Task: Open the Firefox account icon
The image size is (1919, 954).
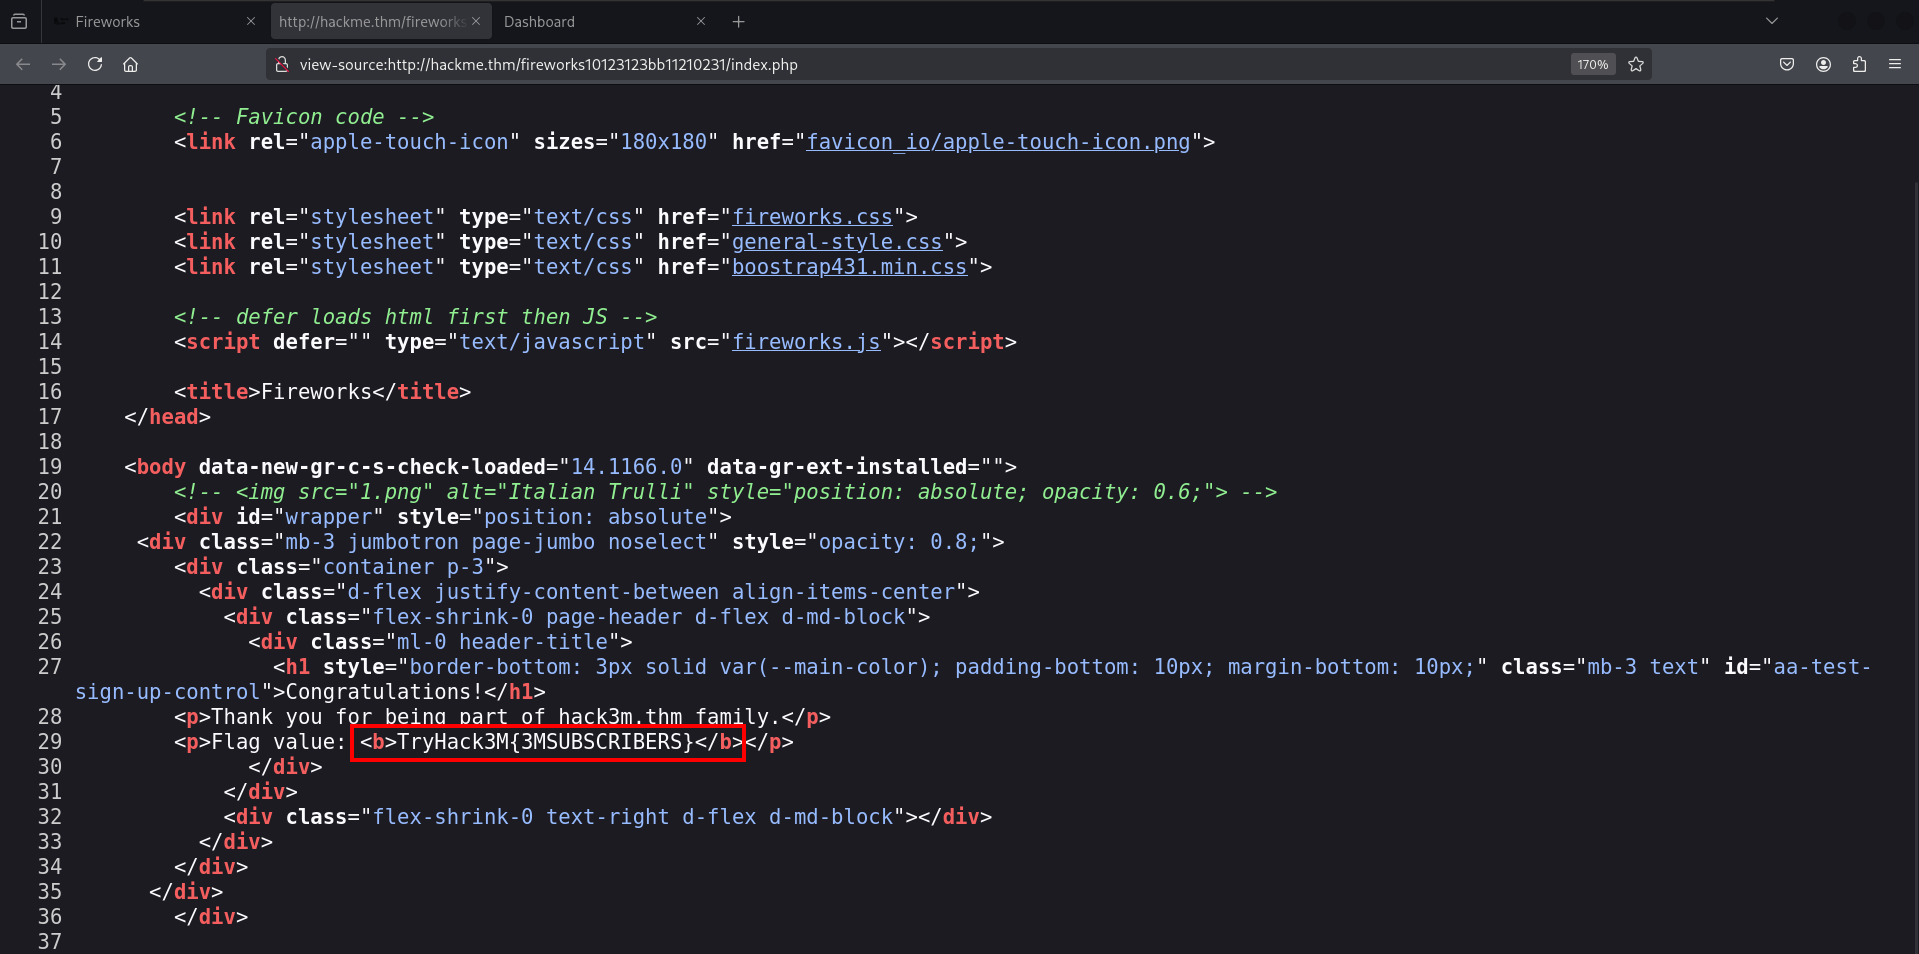Action: [1823, 64]
